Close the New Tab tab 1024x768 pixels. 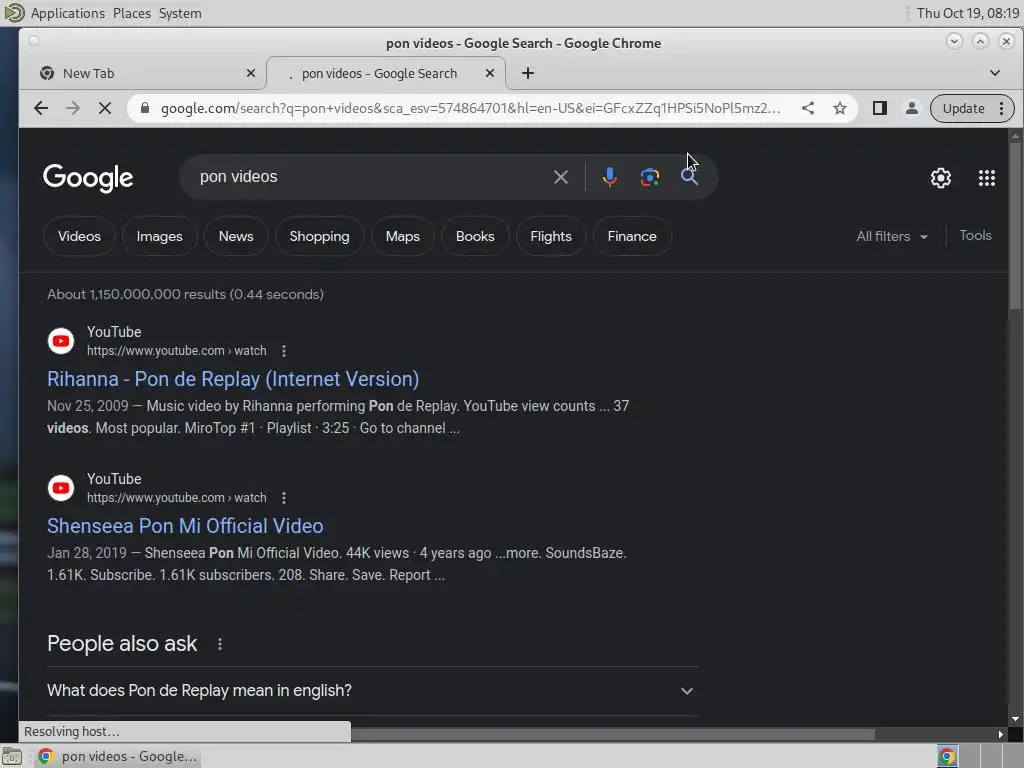[251, 73]
